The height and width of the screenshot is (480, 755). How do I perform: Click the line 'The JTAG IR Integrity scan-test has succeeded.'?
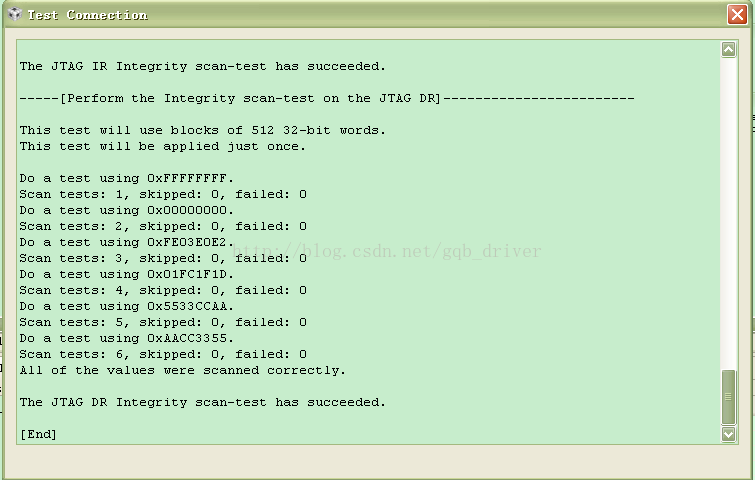click(x=202, y=66)
